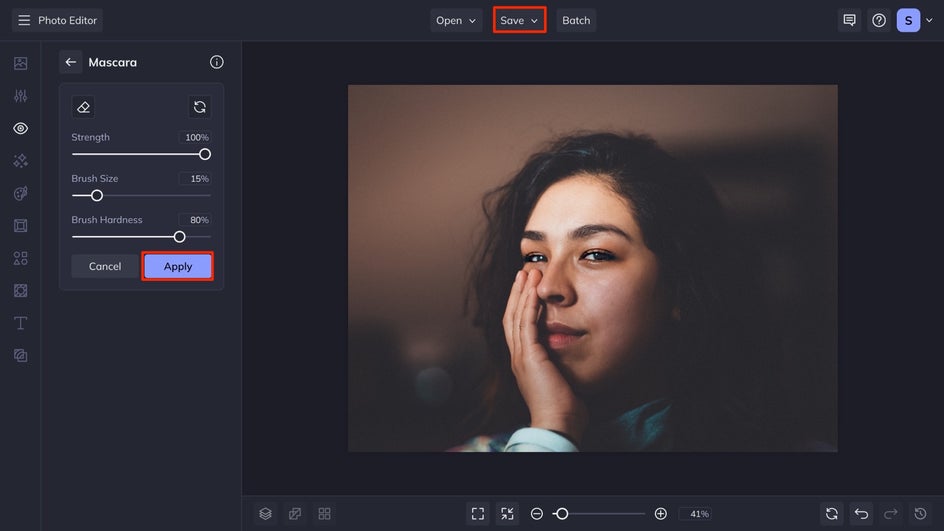944x531 pixels.
Task: Open the Mascara info icon
Action: 216,62
